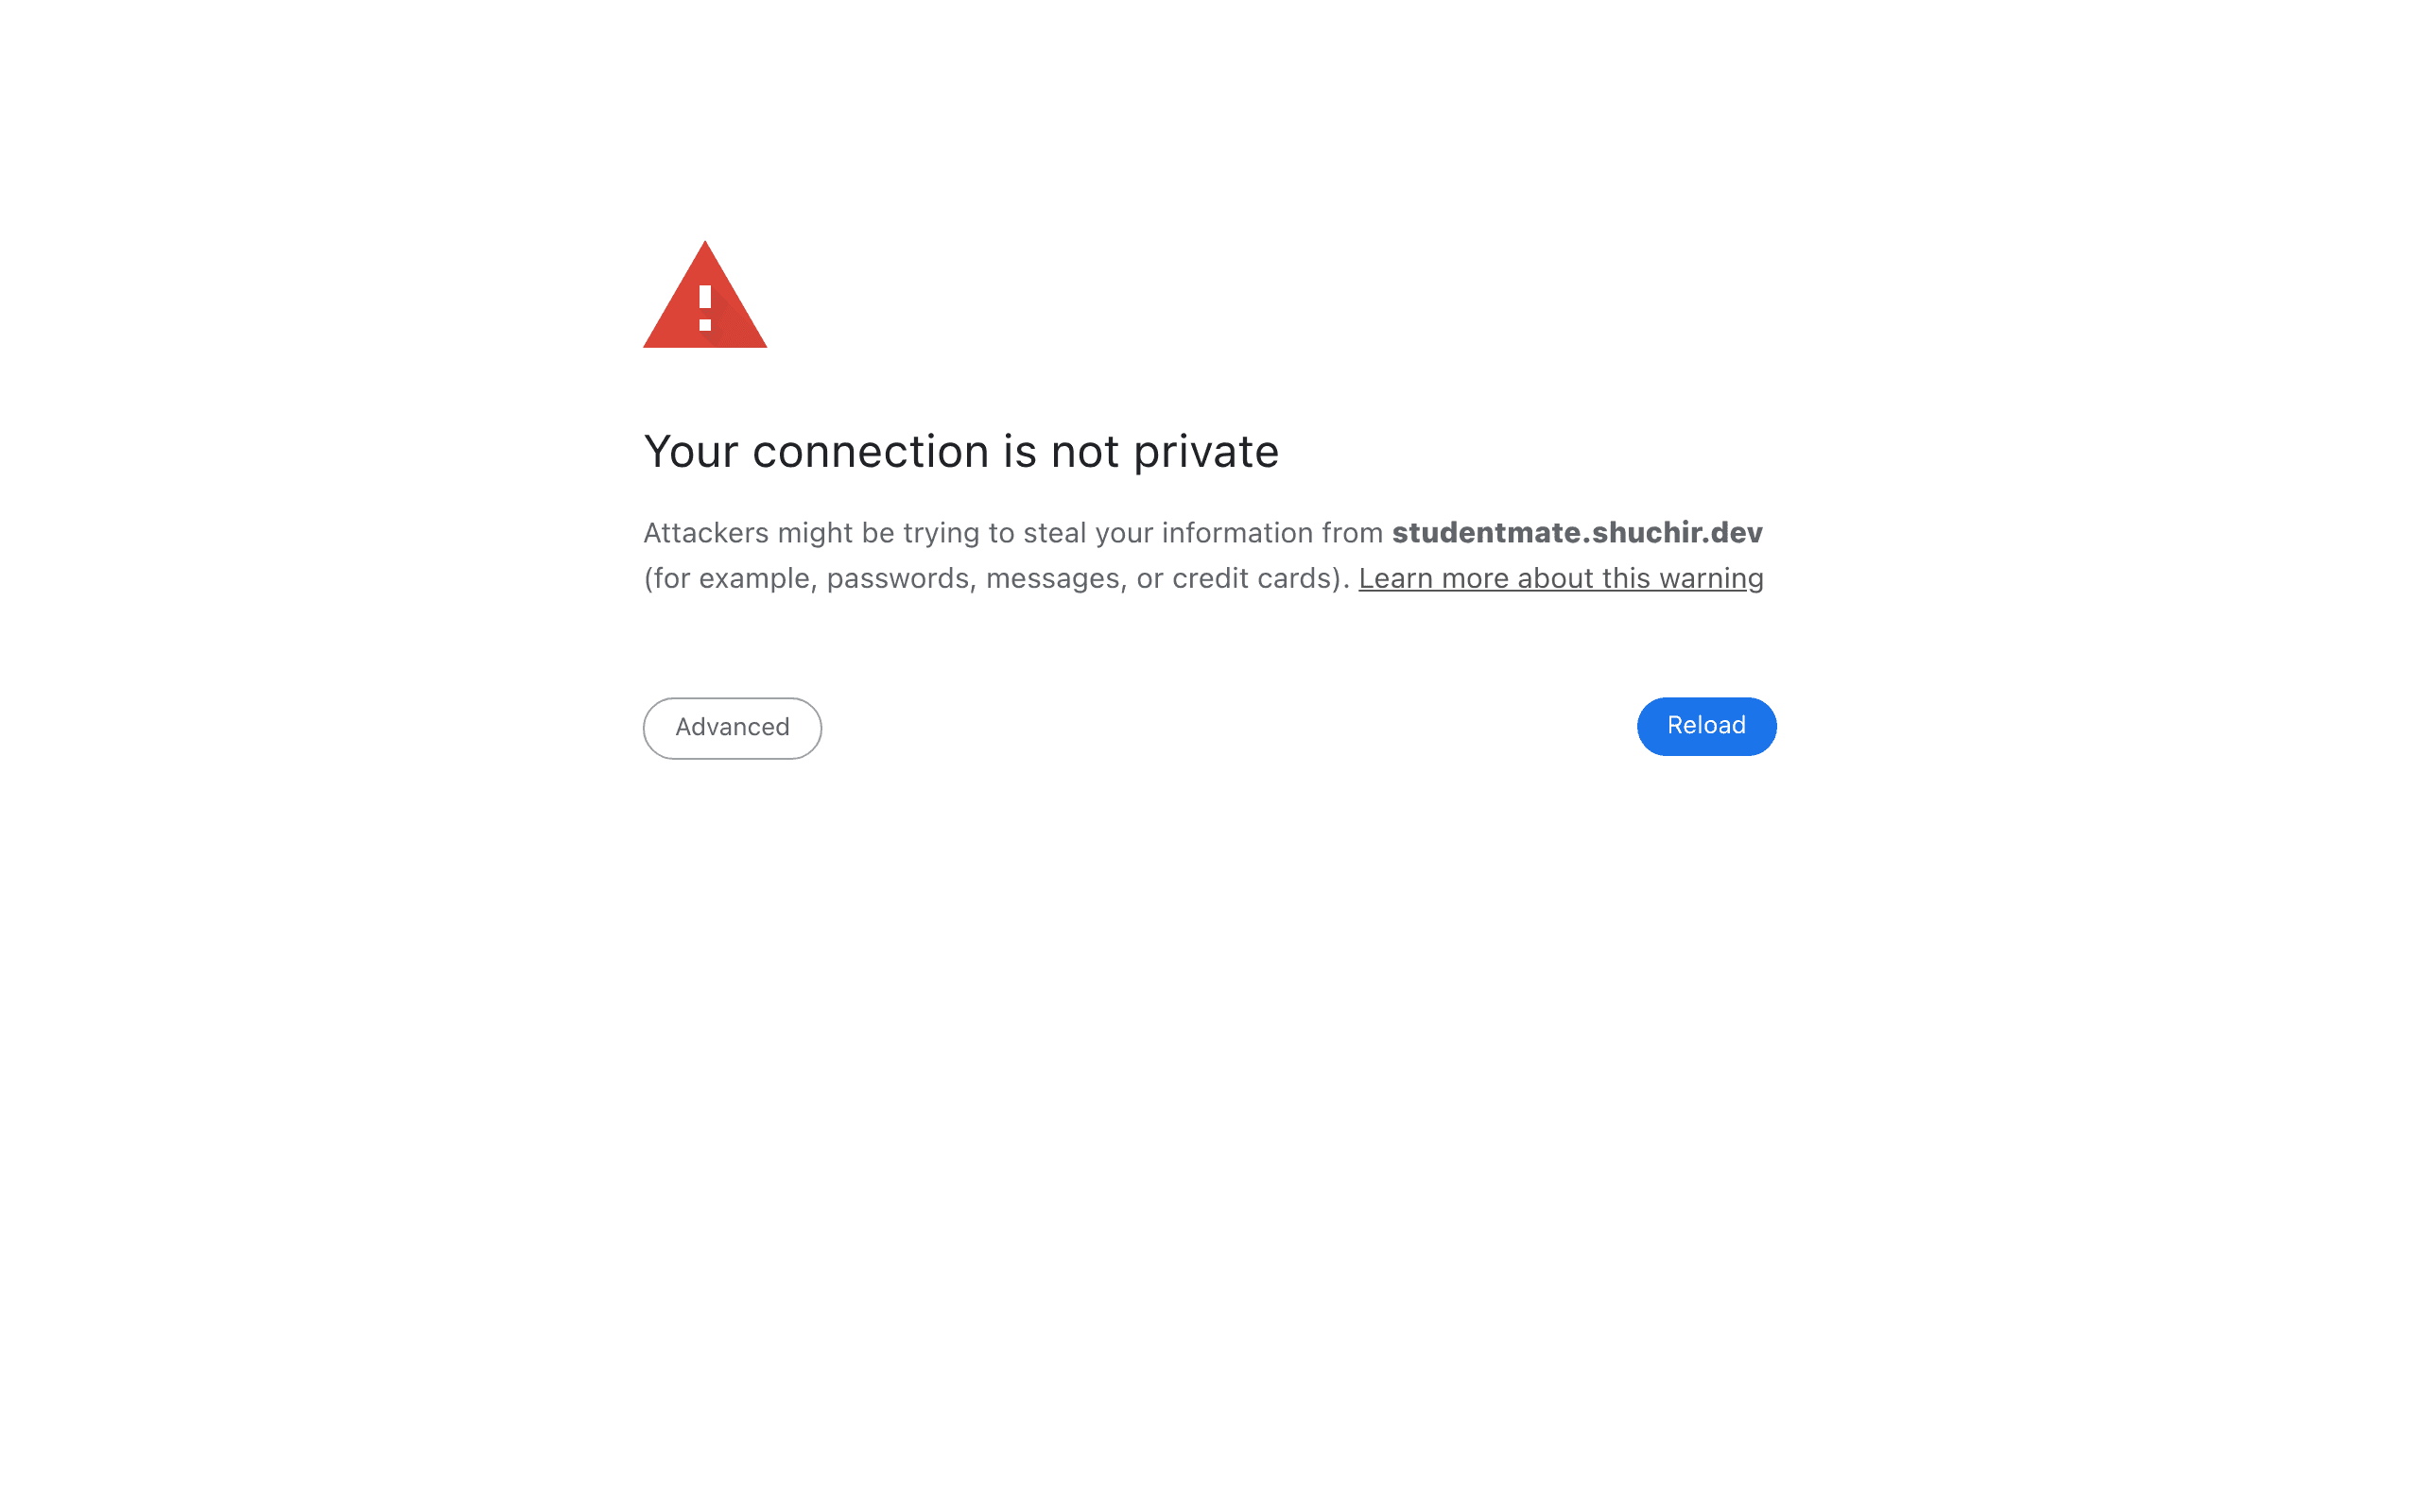
Task: Click the word "not" in the heading
Action: tap(1084, 451)
